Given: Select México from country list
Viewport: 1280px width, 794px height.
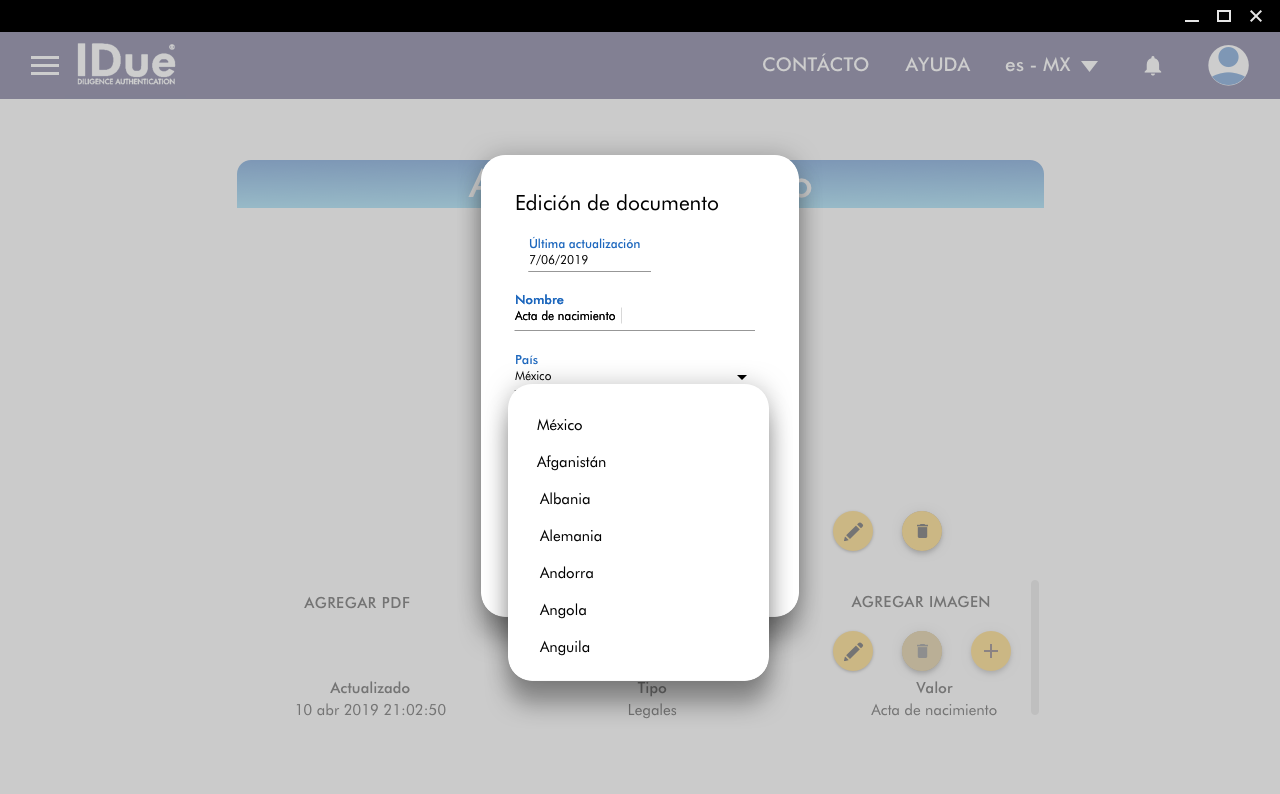Looking at the screenshot, I should tap(559, 425).
